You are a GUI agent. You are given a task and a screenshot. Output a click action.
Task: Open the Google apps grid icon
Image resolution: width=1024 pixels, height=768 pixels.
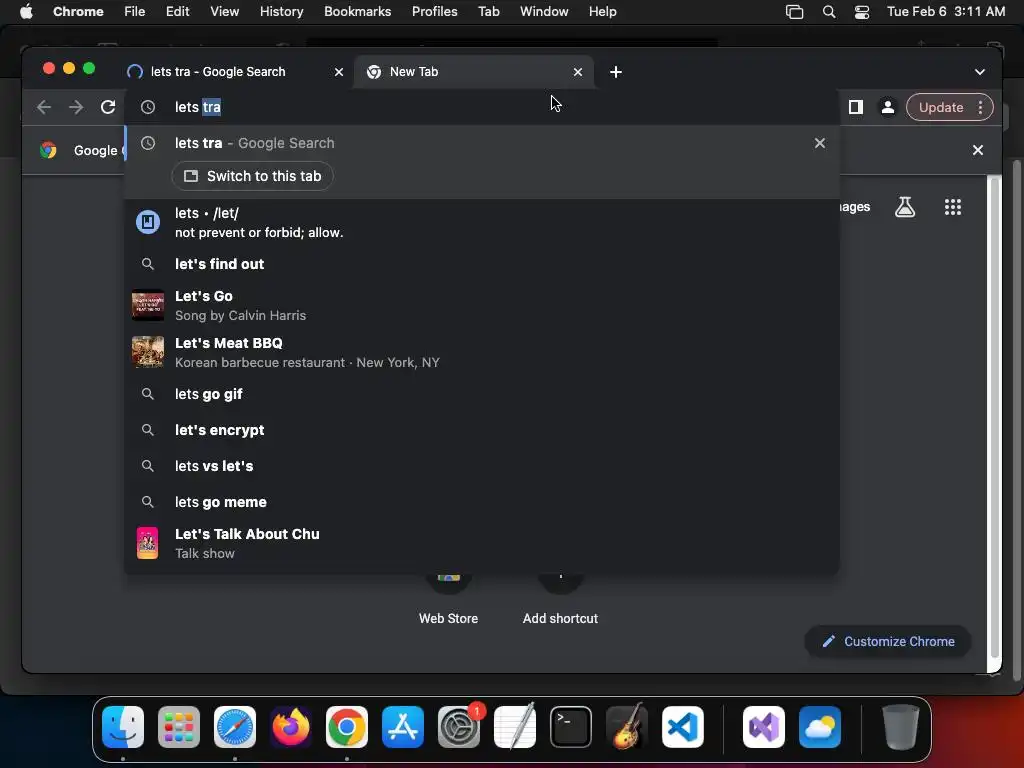[x=953, y=207]
